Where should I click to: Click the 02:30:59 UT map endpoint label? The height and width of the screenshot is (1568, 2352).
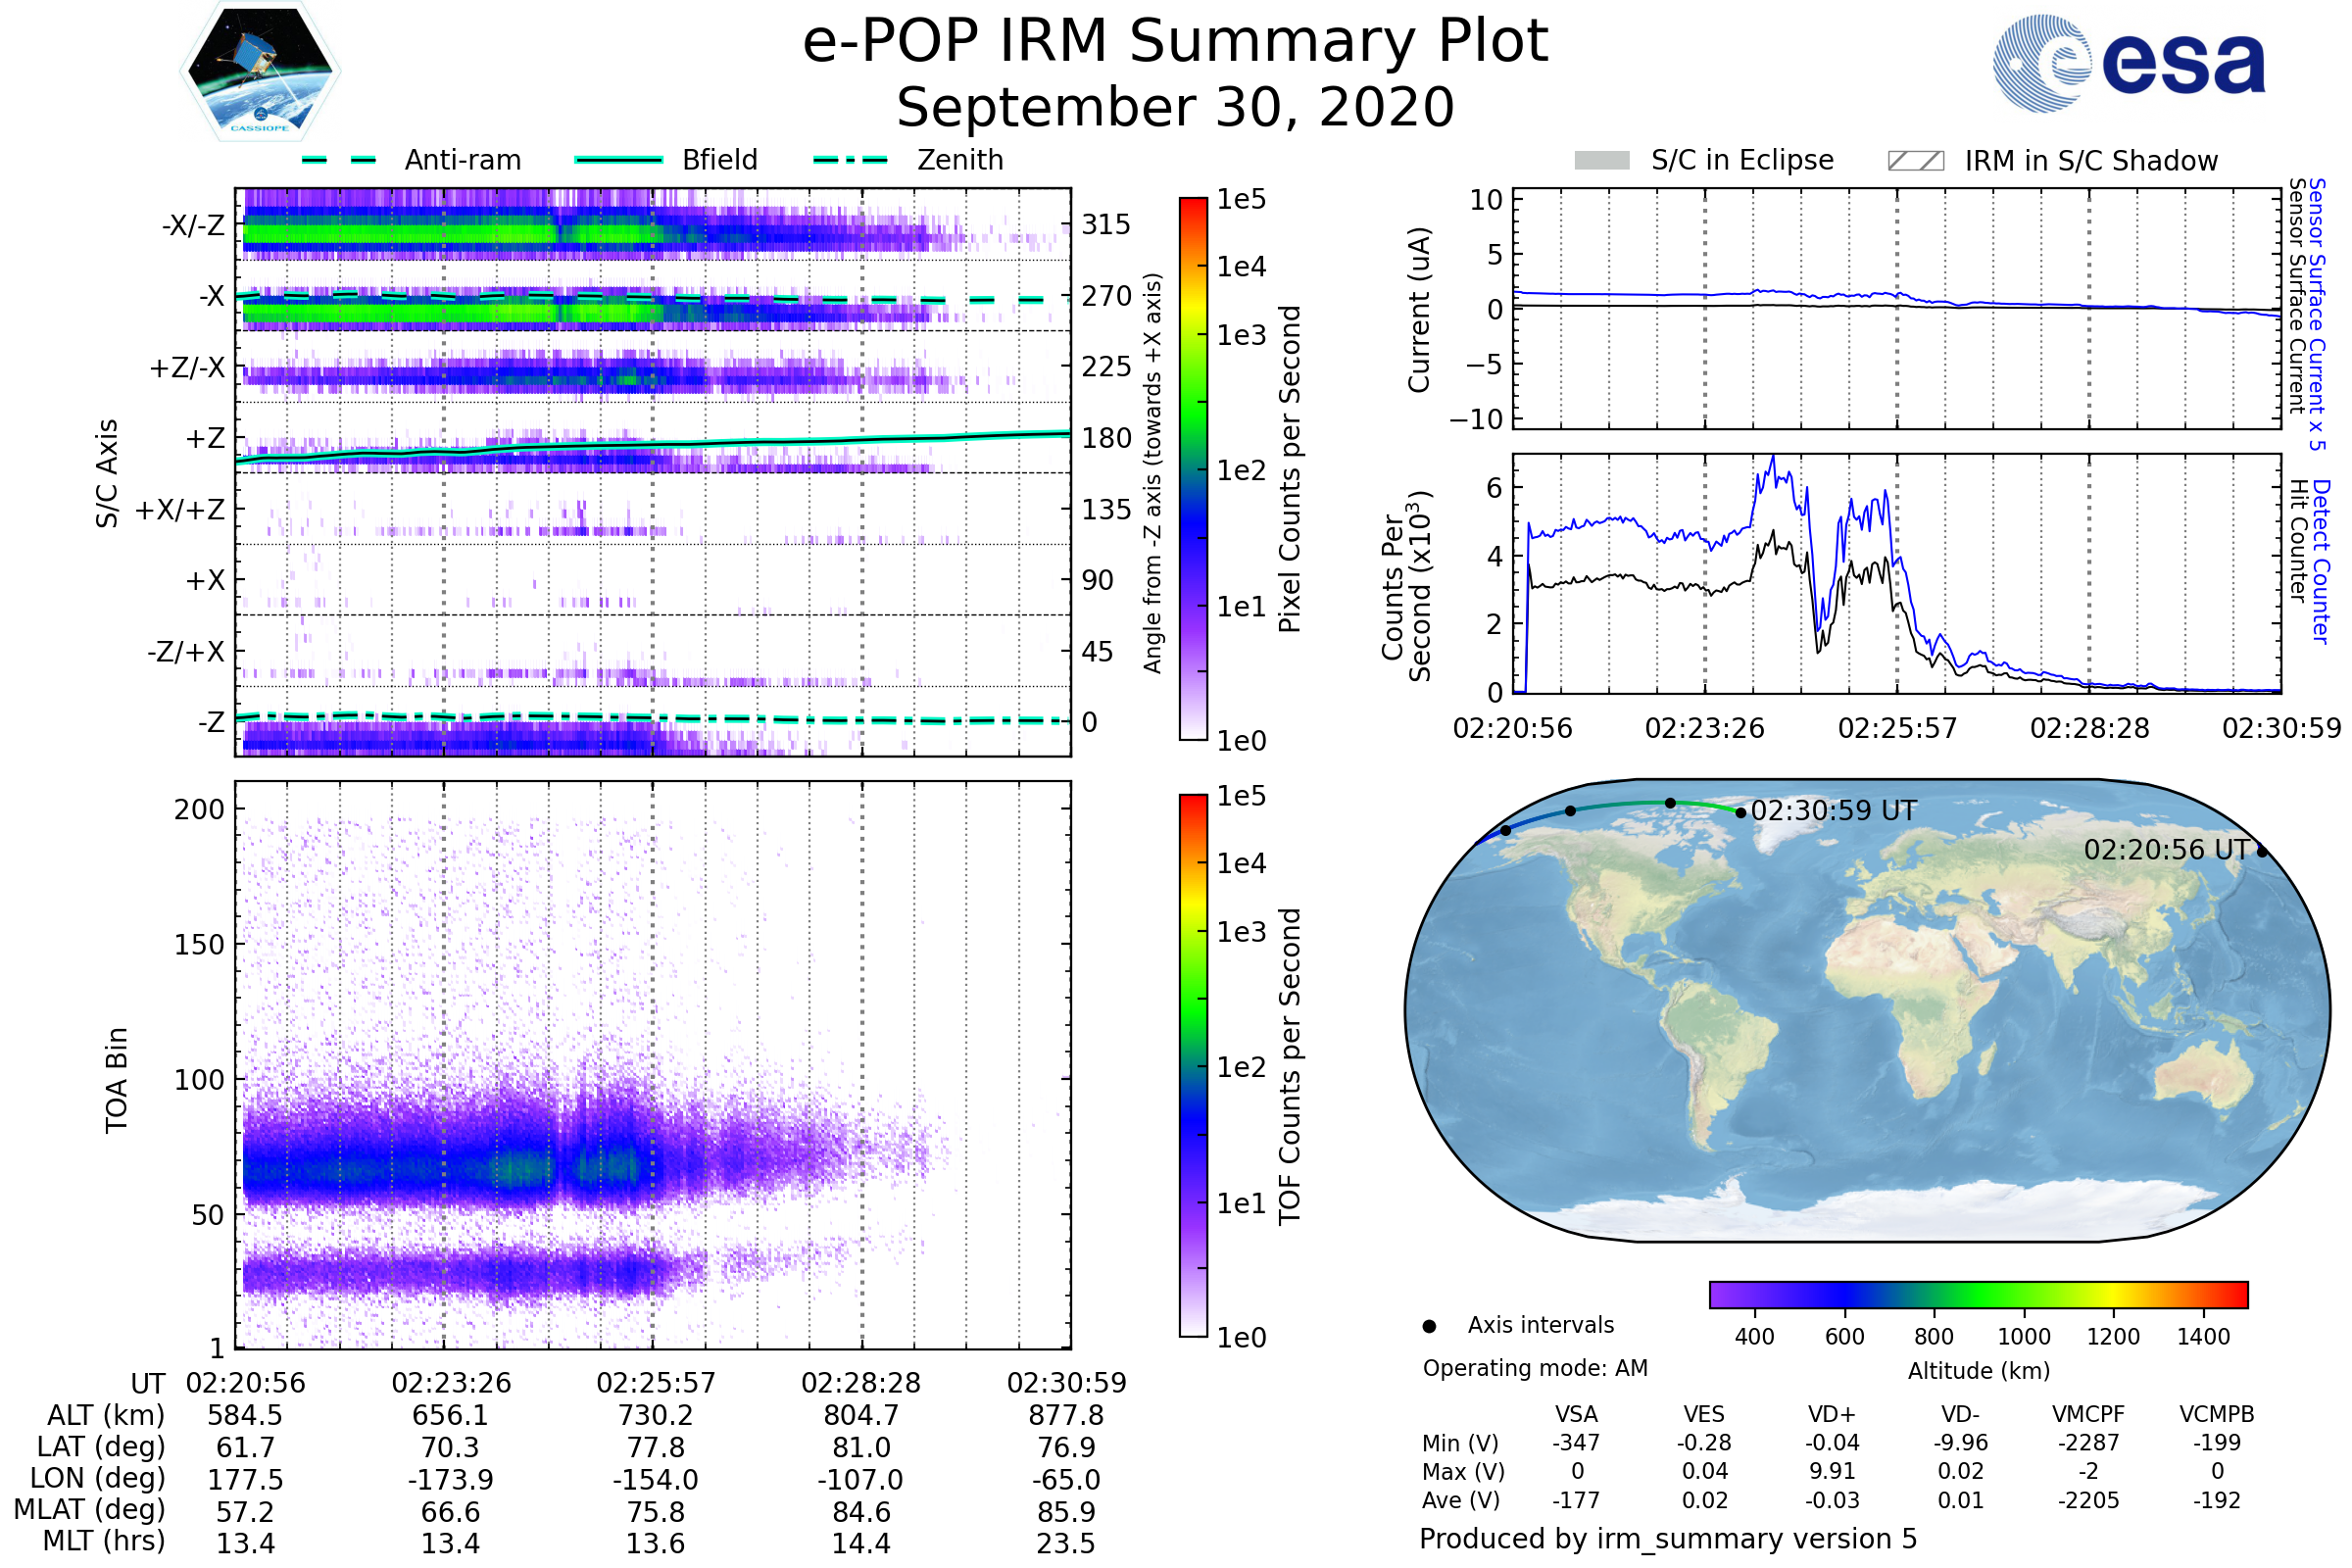1833,811
